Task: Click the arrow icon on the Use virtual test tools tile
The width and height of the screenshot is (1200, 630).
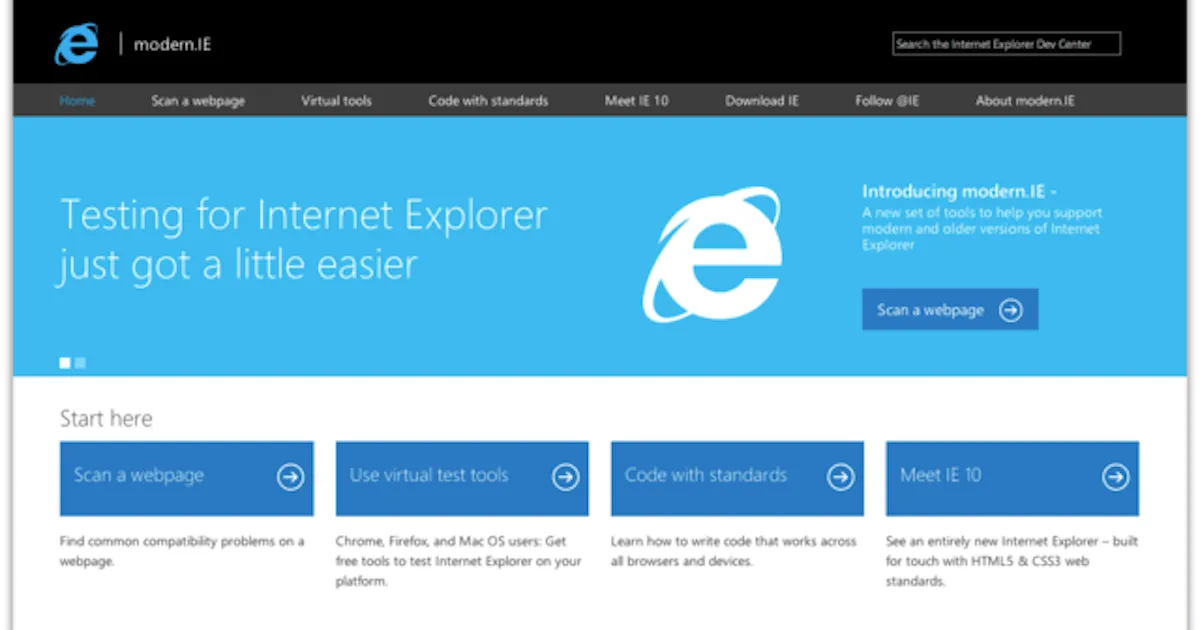Action: (566, 478)
